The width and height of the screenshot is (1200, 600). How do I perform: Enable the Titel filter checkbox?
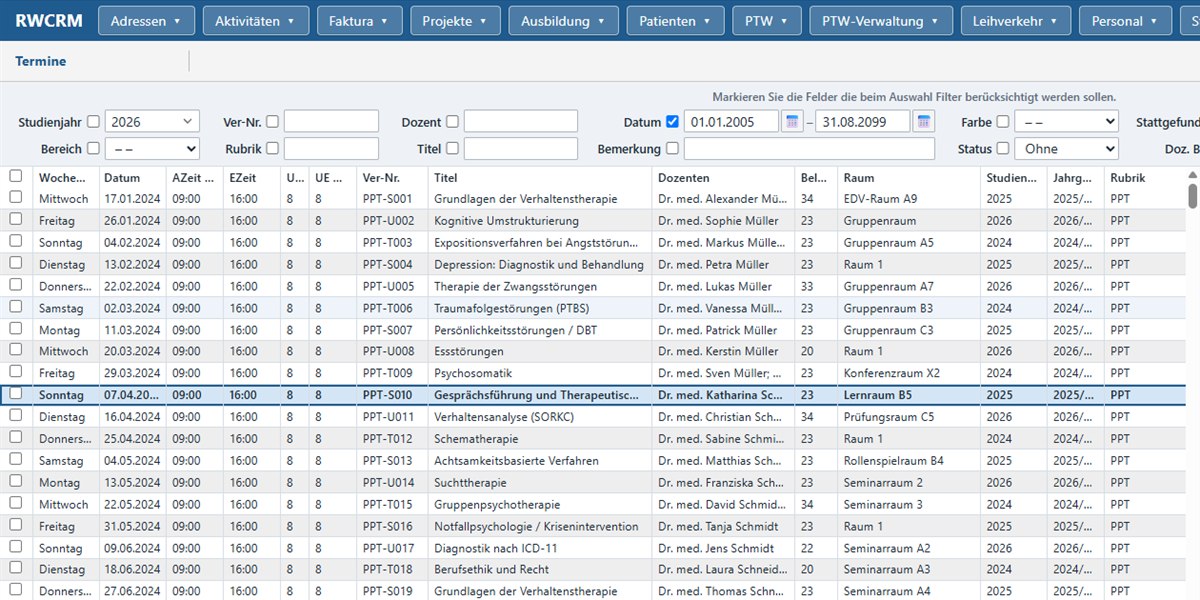[x=452, y=148]
